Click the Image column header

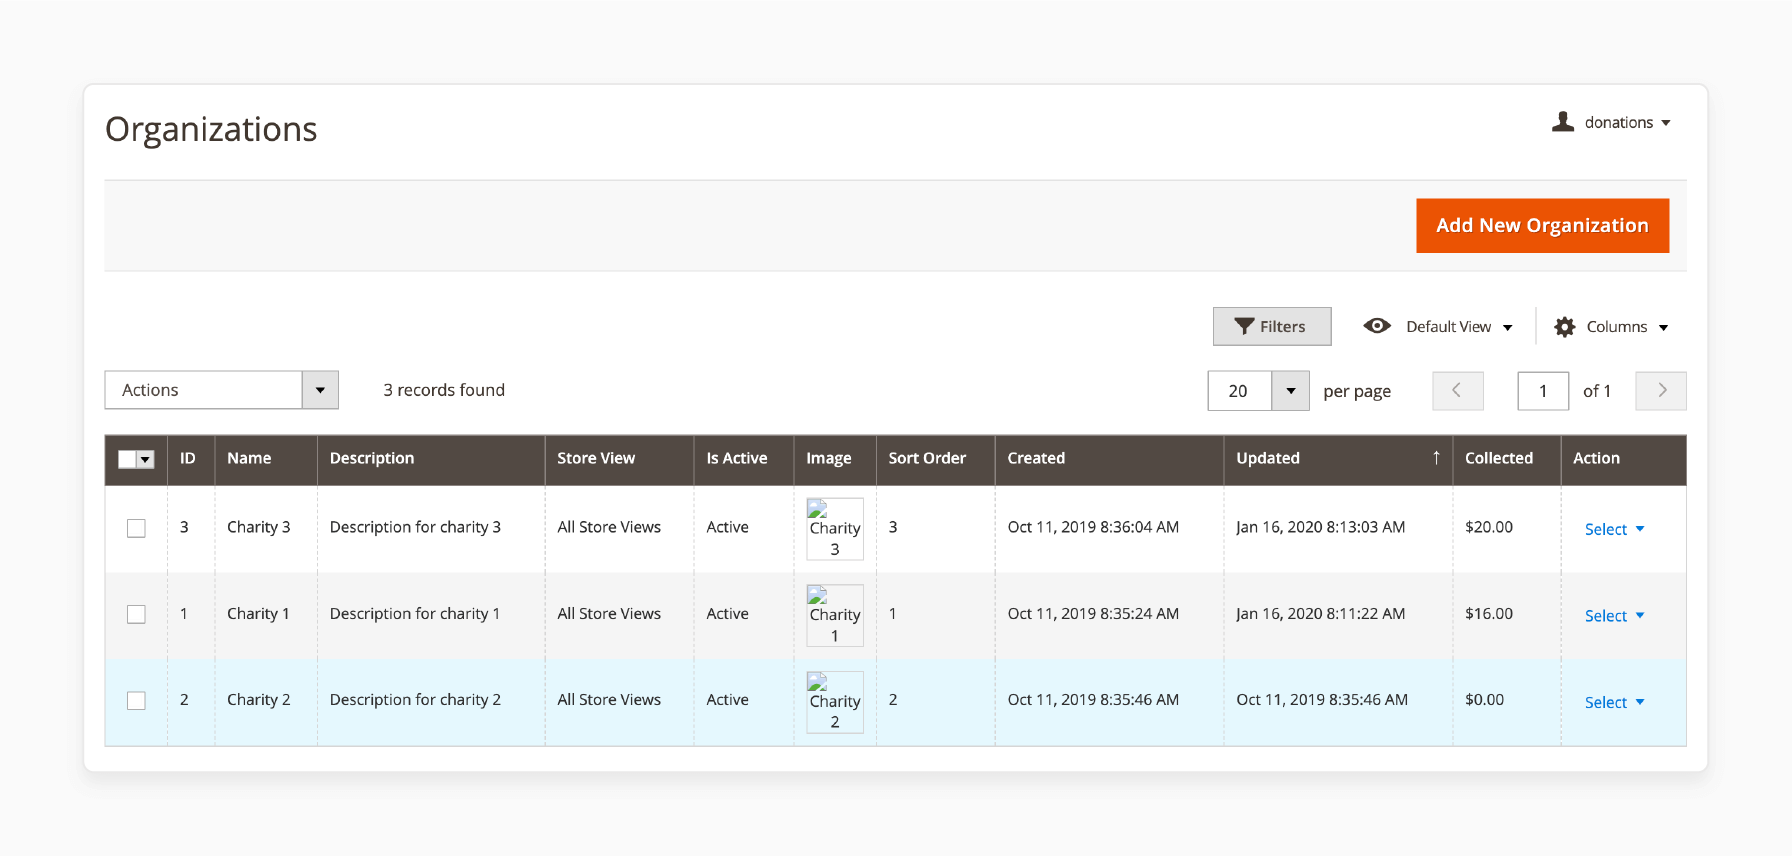(x=835, y=460)
